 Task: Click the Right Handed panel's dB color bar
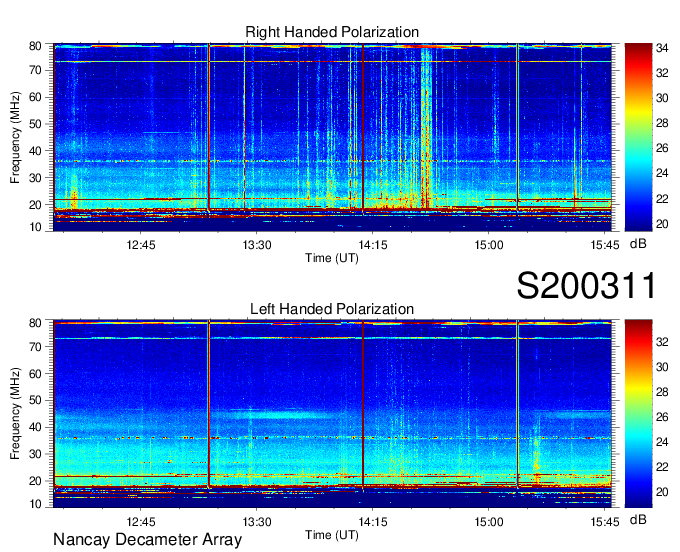point(638,137)
